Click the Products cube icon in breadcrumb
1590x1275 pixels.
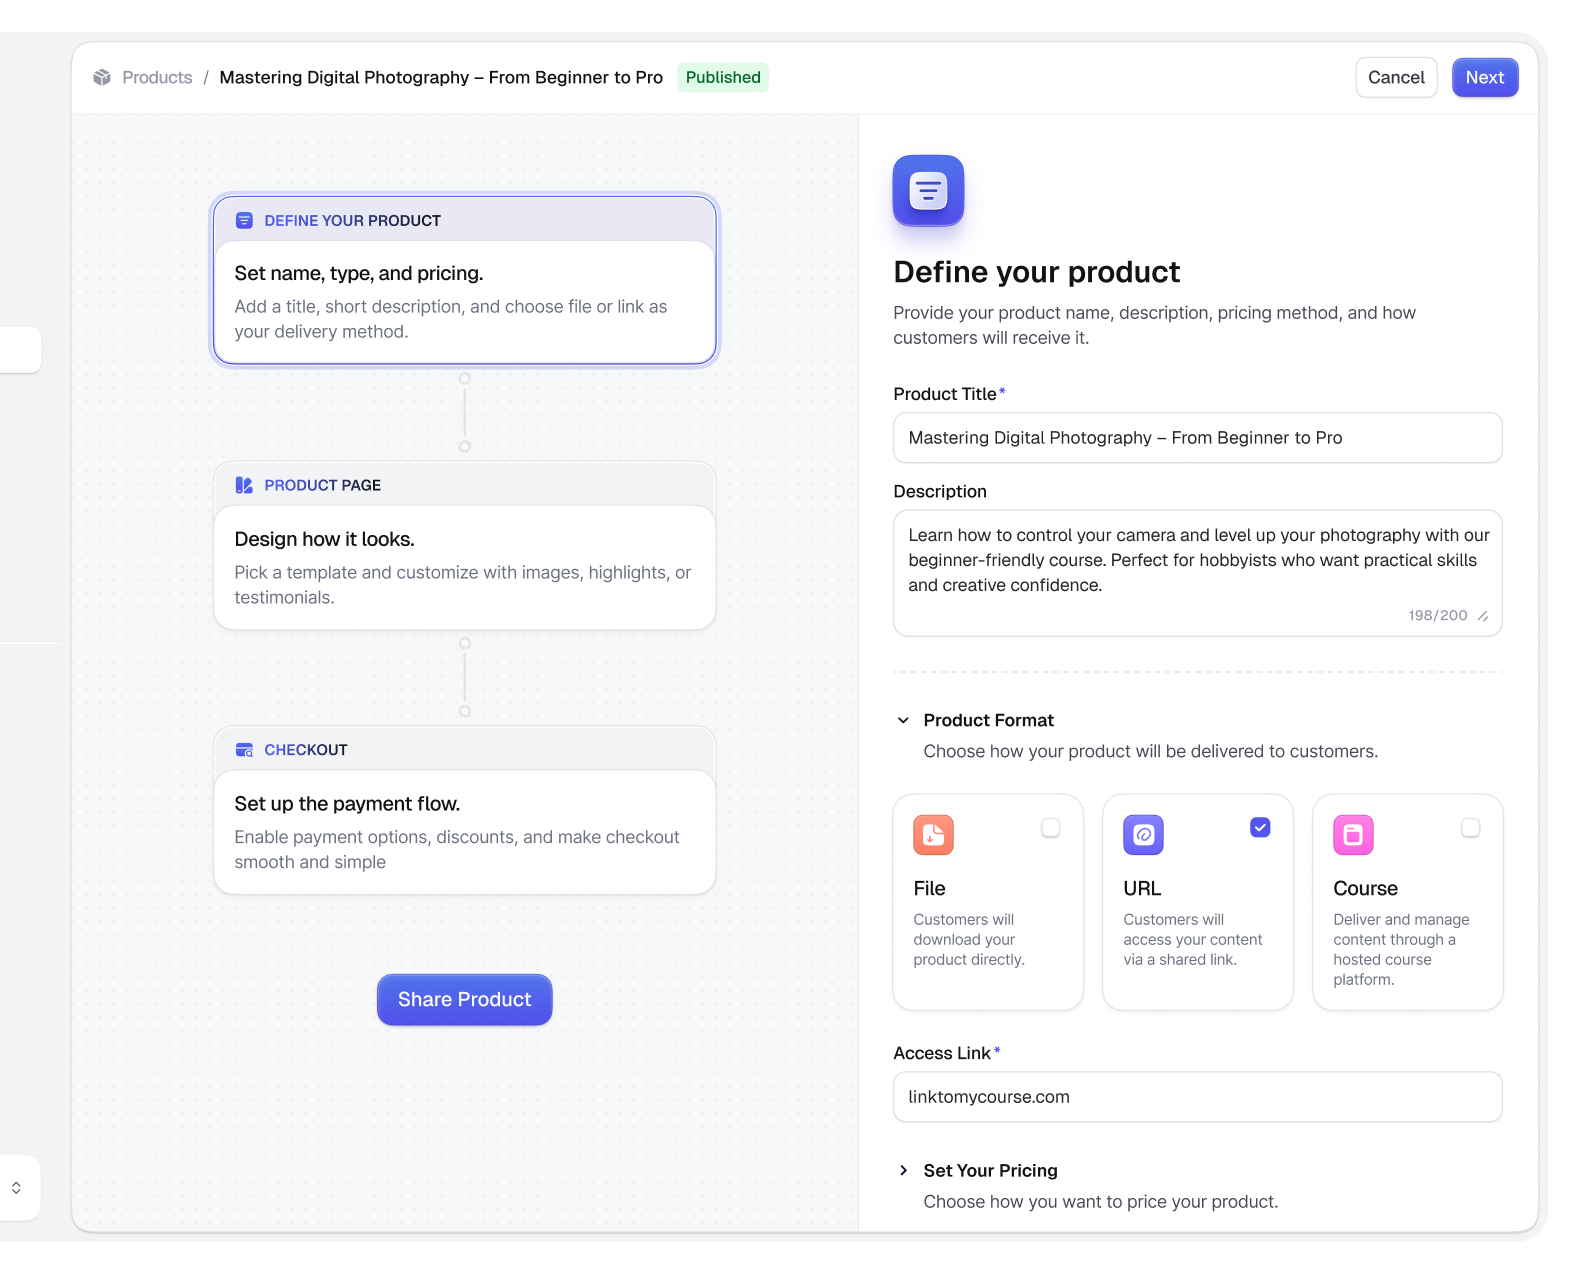[102, 78]
